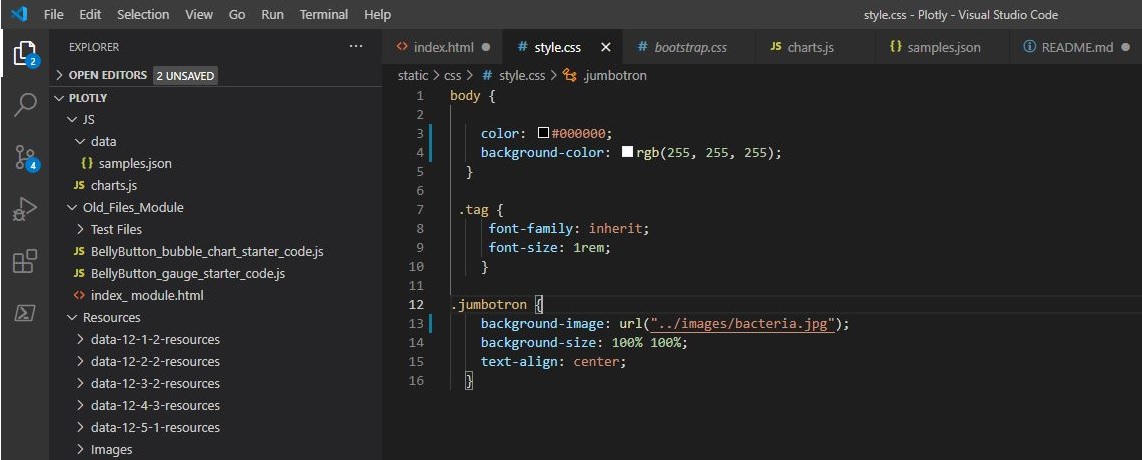
Task: Open the File menu
Action: click(x=54, y=14)
